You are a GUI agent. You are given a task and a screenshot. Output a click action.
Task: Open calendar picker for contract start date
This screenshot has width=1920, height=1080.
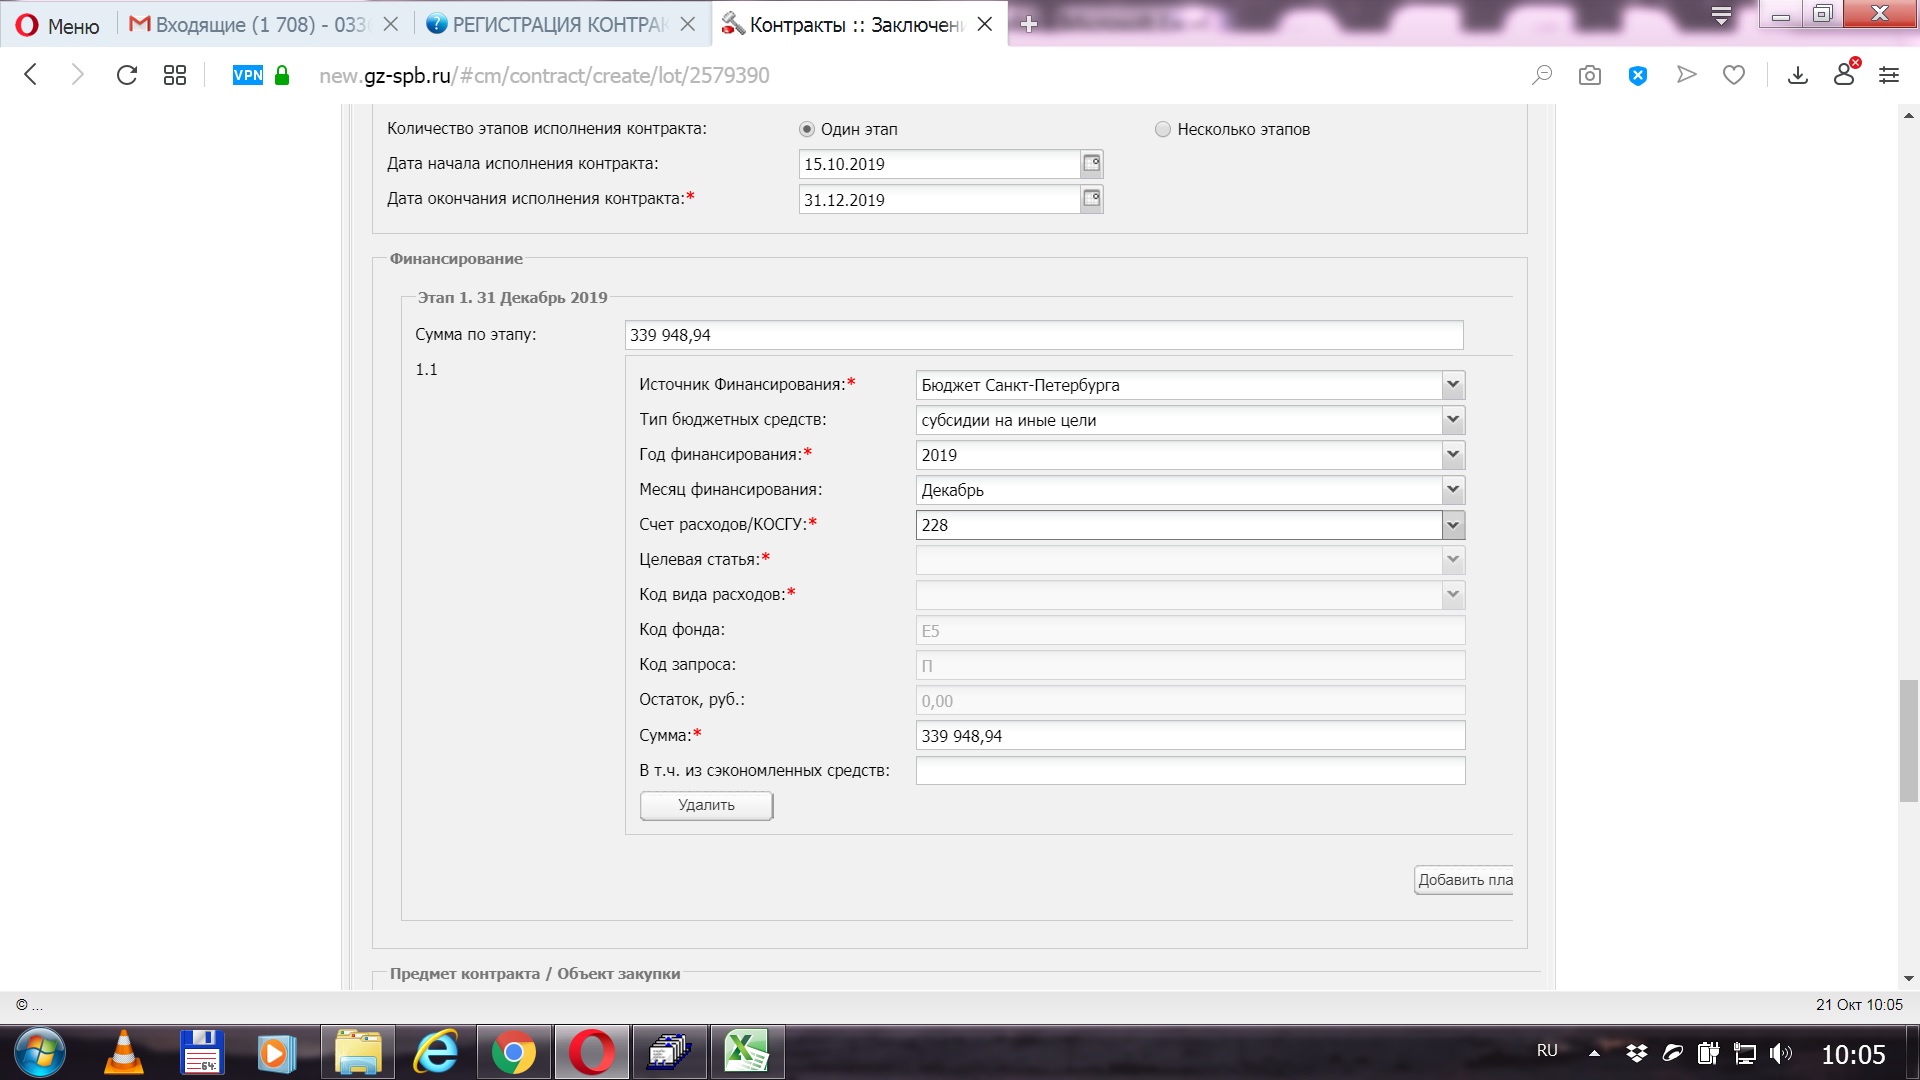[1091, 163]
